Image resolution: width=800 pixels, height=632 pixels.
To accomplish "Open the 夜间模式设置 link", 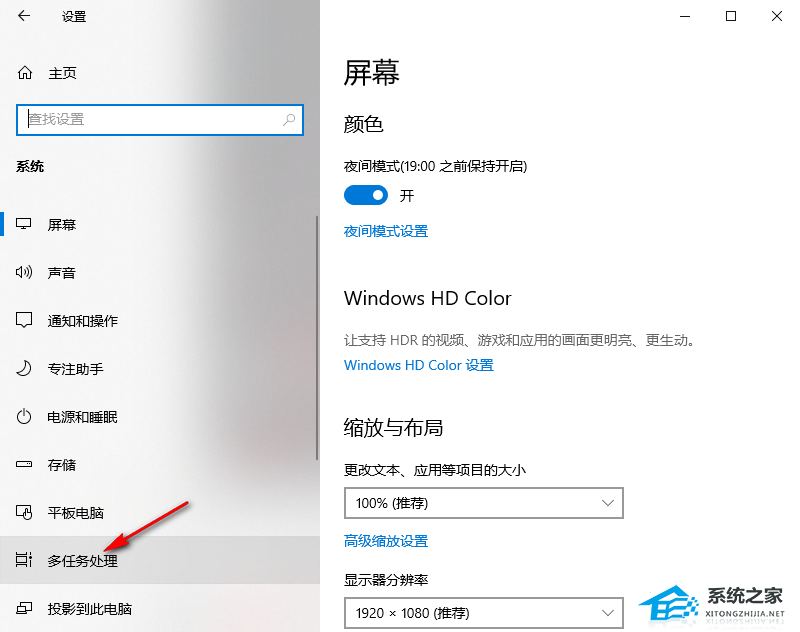I will [x=386, y=232].
